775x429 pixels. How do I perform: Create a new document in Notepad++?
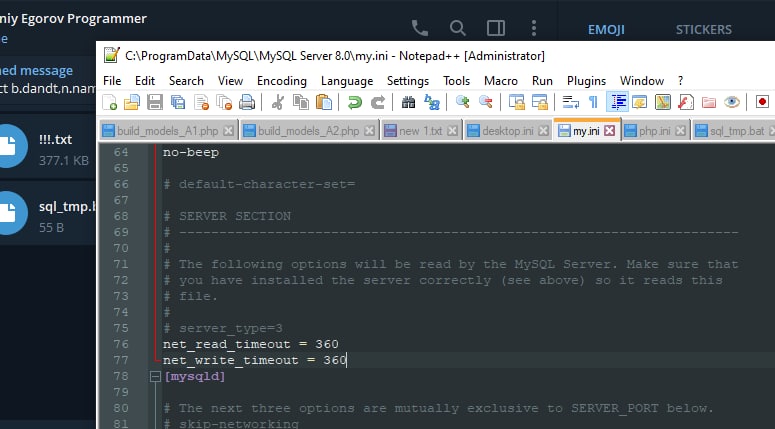pos(109,102)
